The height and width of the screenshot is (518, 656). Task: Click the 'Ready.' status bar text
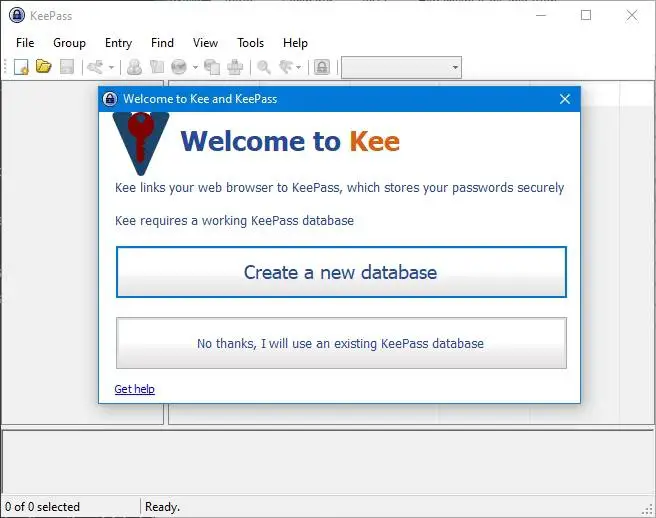(162, 507)
